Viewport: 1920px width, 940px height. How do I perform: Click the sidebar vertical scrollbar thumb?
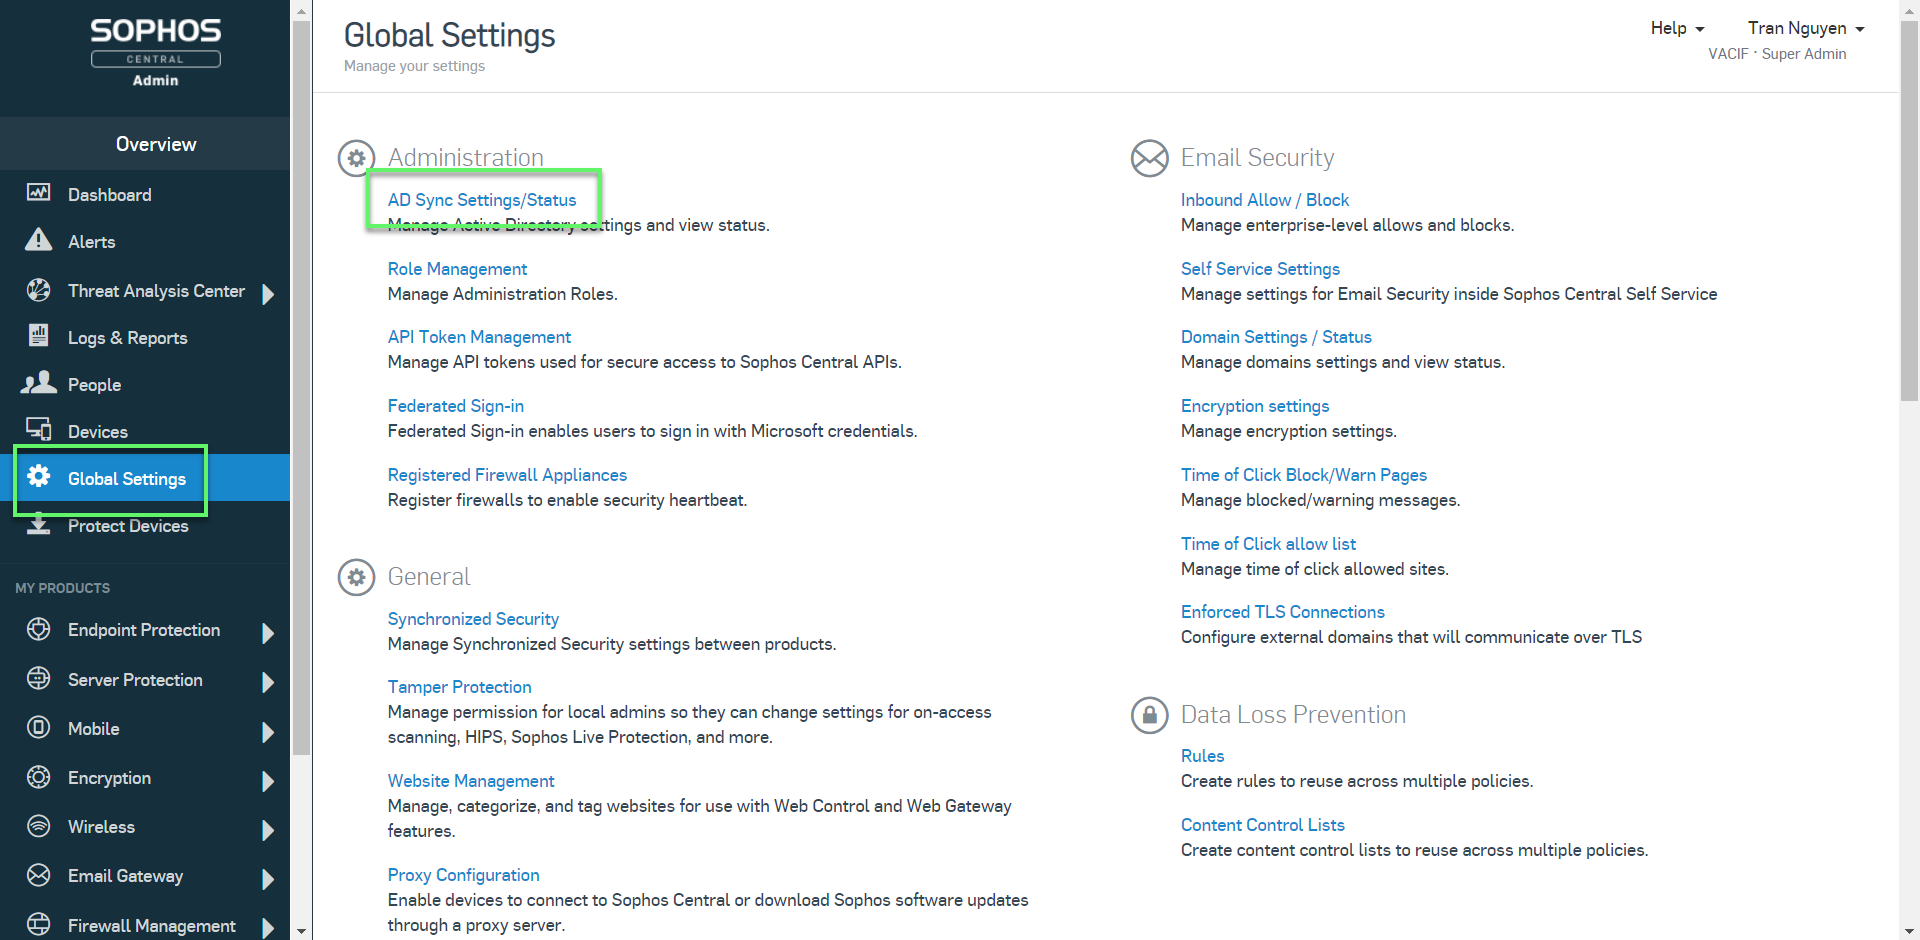(301, 387)
